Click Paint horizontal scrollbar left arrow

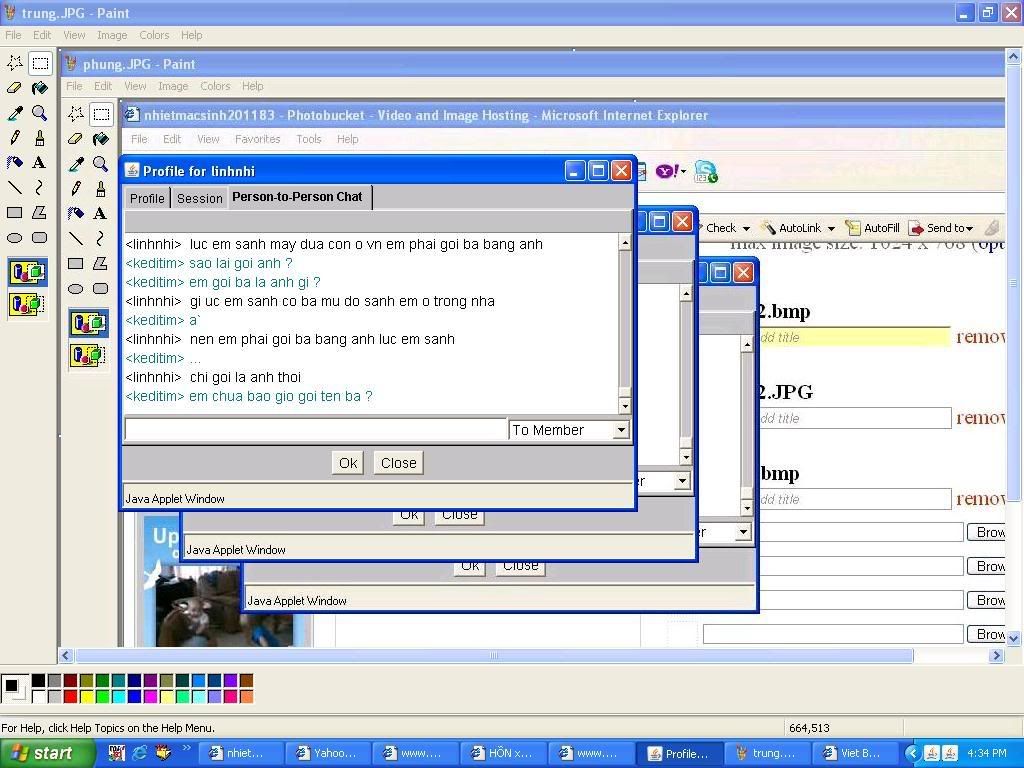pos(65,655)
